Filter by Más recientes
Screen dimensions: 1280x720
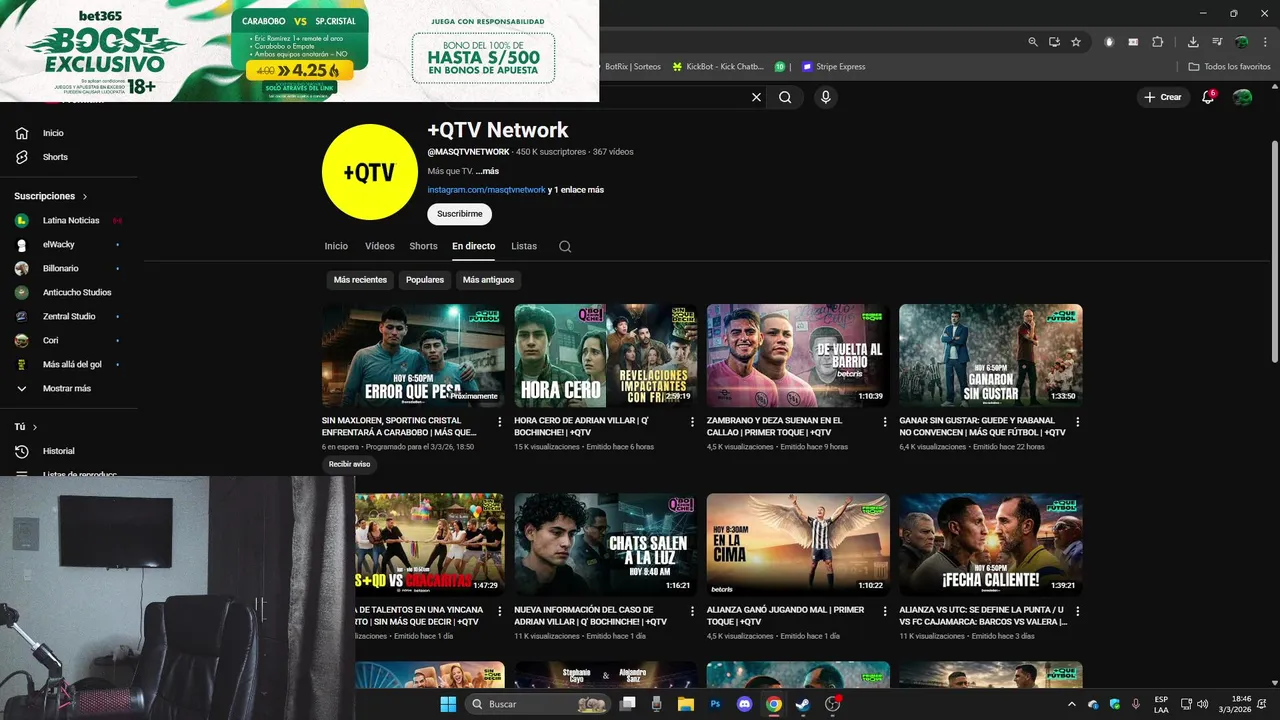pyautogui.click(x=360, y=280)
